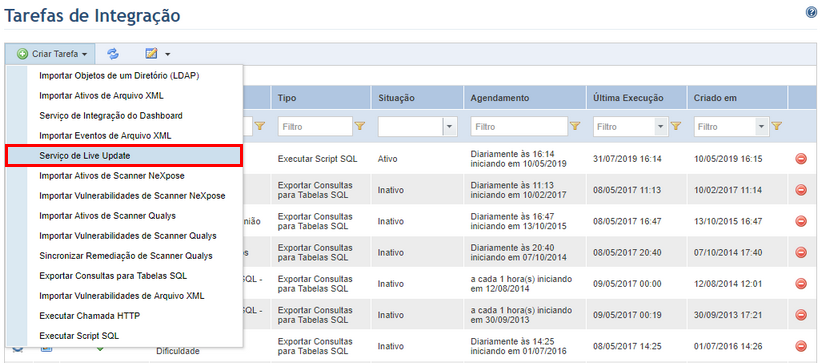Open the Situação filter dropdown
Viewport: 822px width, 363px height.
point(450,126)
